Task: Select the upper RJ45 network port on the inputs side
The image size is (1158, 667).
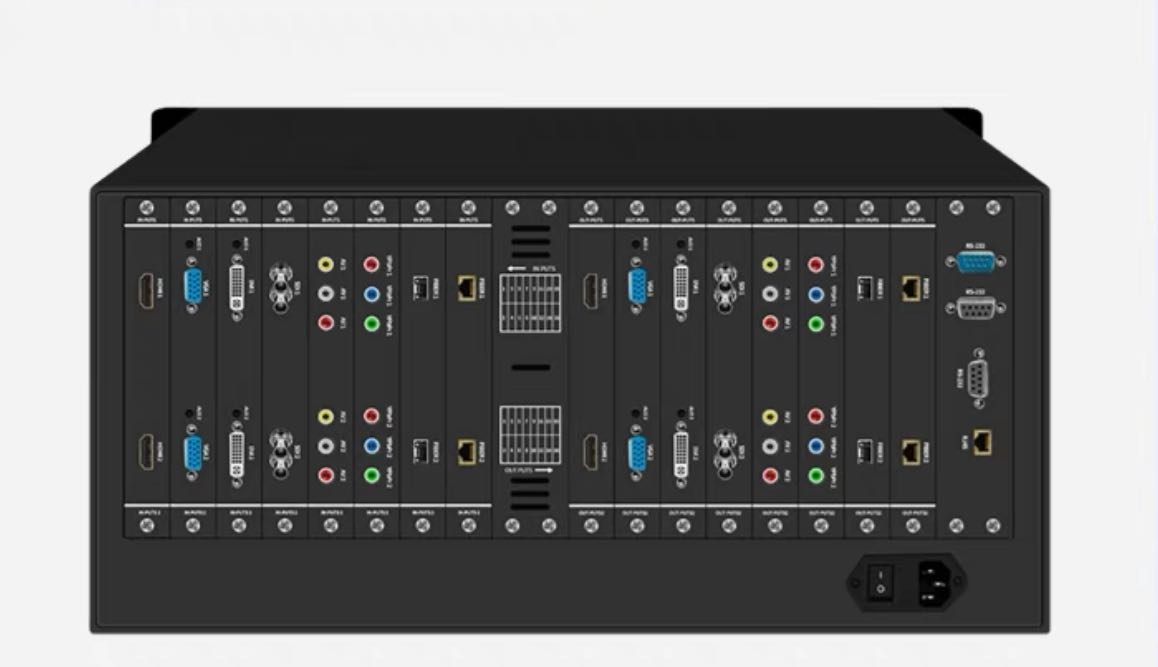Action: pos(466,288)
